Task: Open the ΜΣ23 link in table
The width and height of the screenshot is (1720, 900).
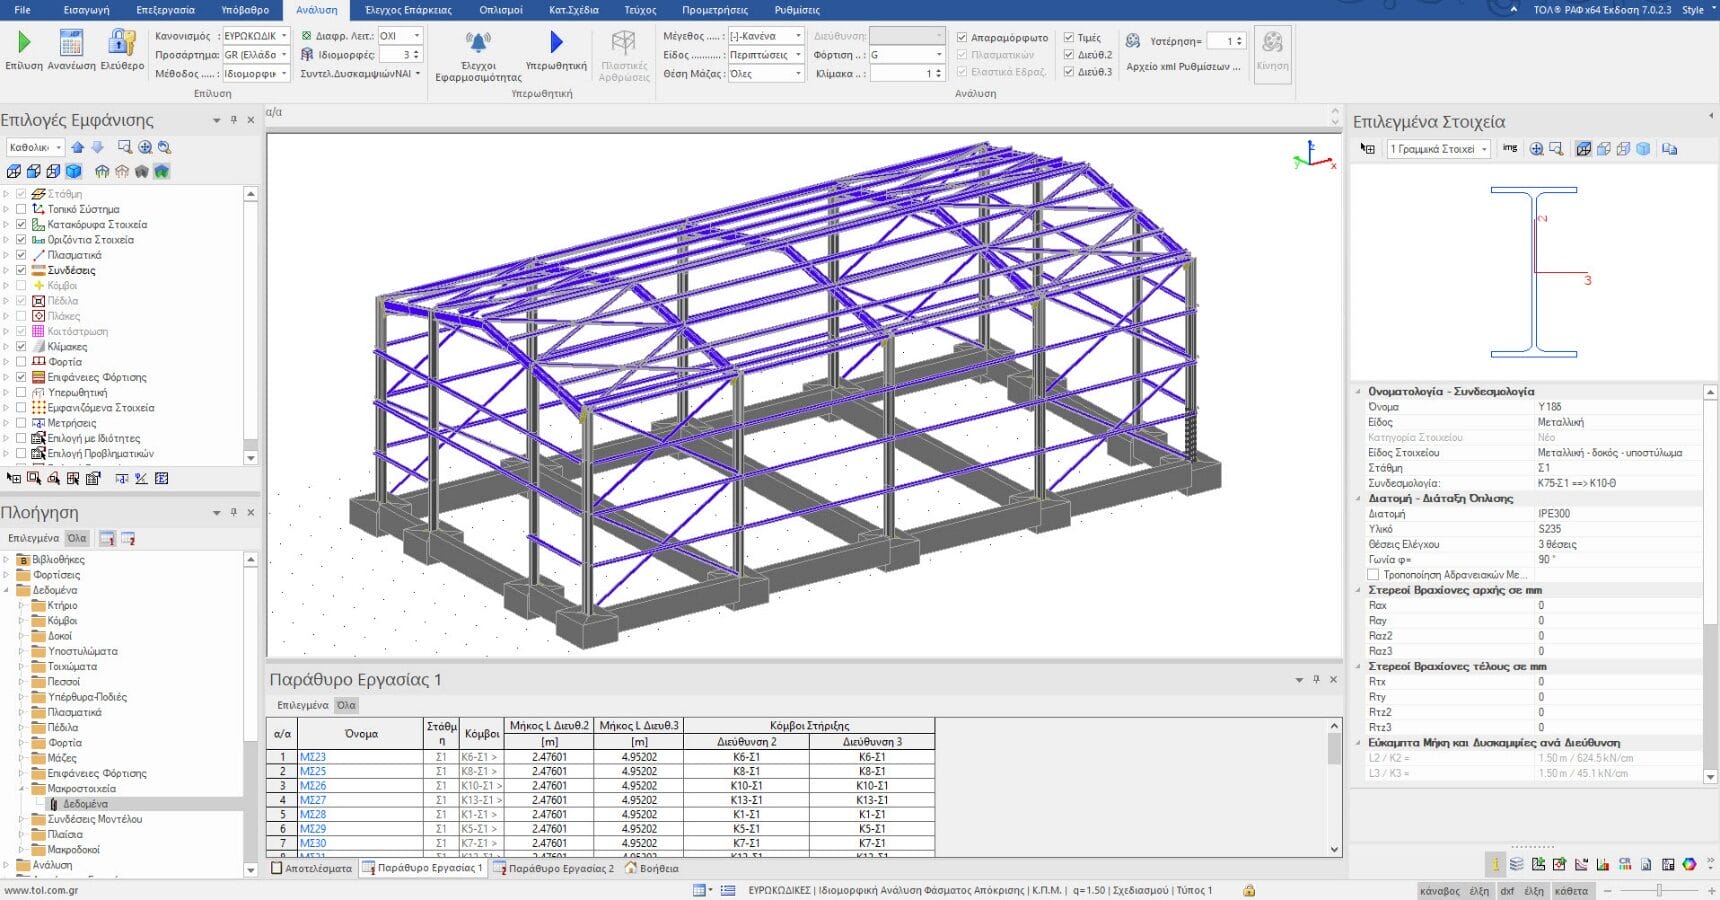Action: [x=313, y=757]
